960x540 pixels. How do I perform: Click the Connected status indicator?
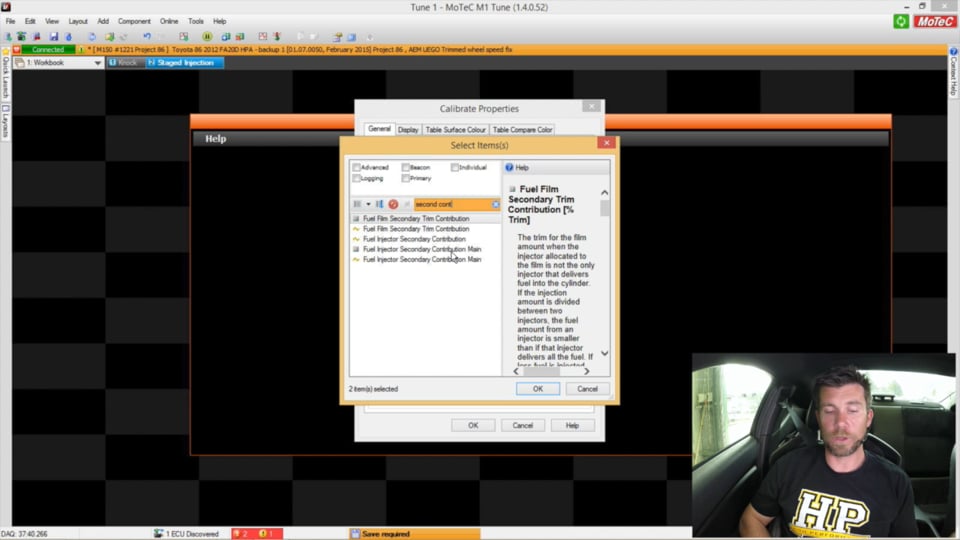click(x=48, y=50)
